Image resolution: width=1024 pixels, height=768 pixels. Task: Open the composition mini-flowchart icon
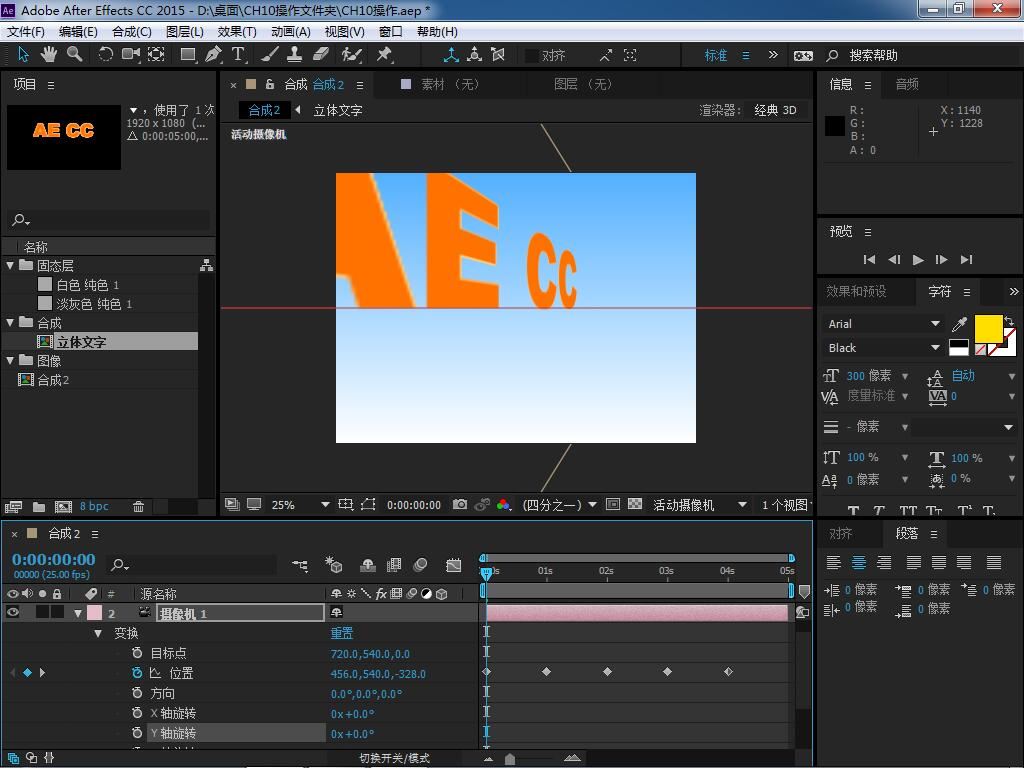click(x=300, y=565)
